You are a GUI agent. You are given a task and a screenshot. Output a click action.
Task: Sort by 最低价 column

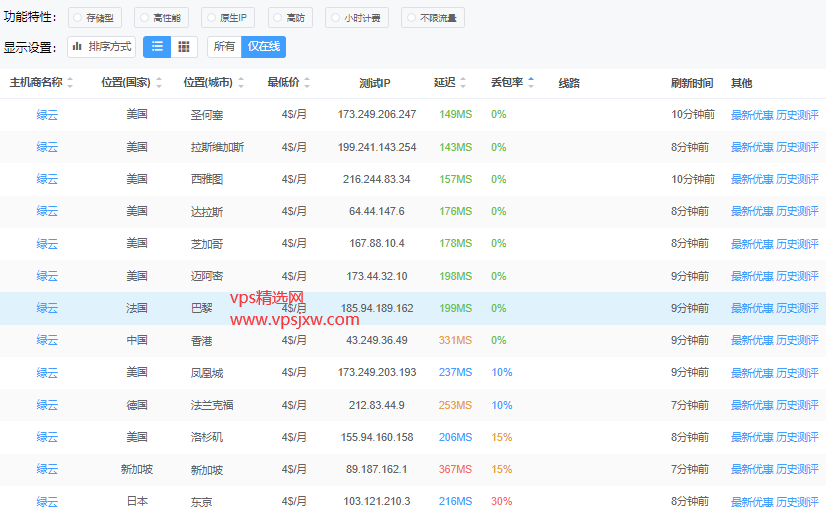point(288,83)
